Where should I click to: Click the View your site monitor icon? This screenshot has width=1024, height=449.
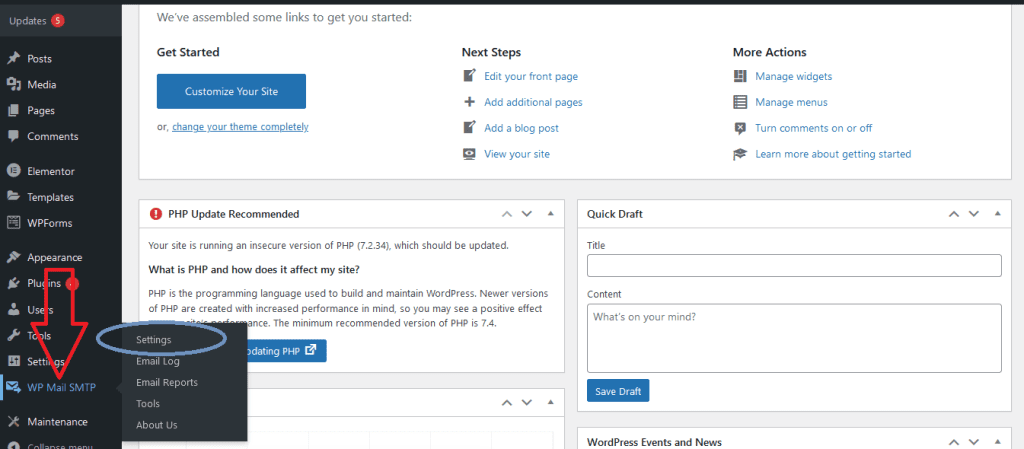(470, 154)
